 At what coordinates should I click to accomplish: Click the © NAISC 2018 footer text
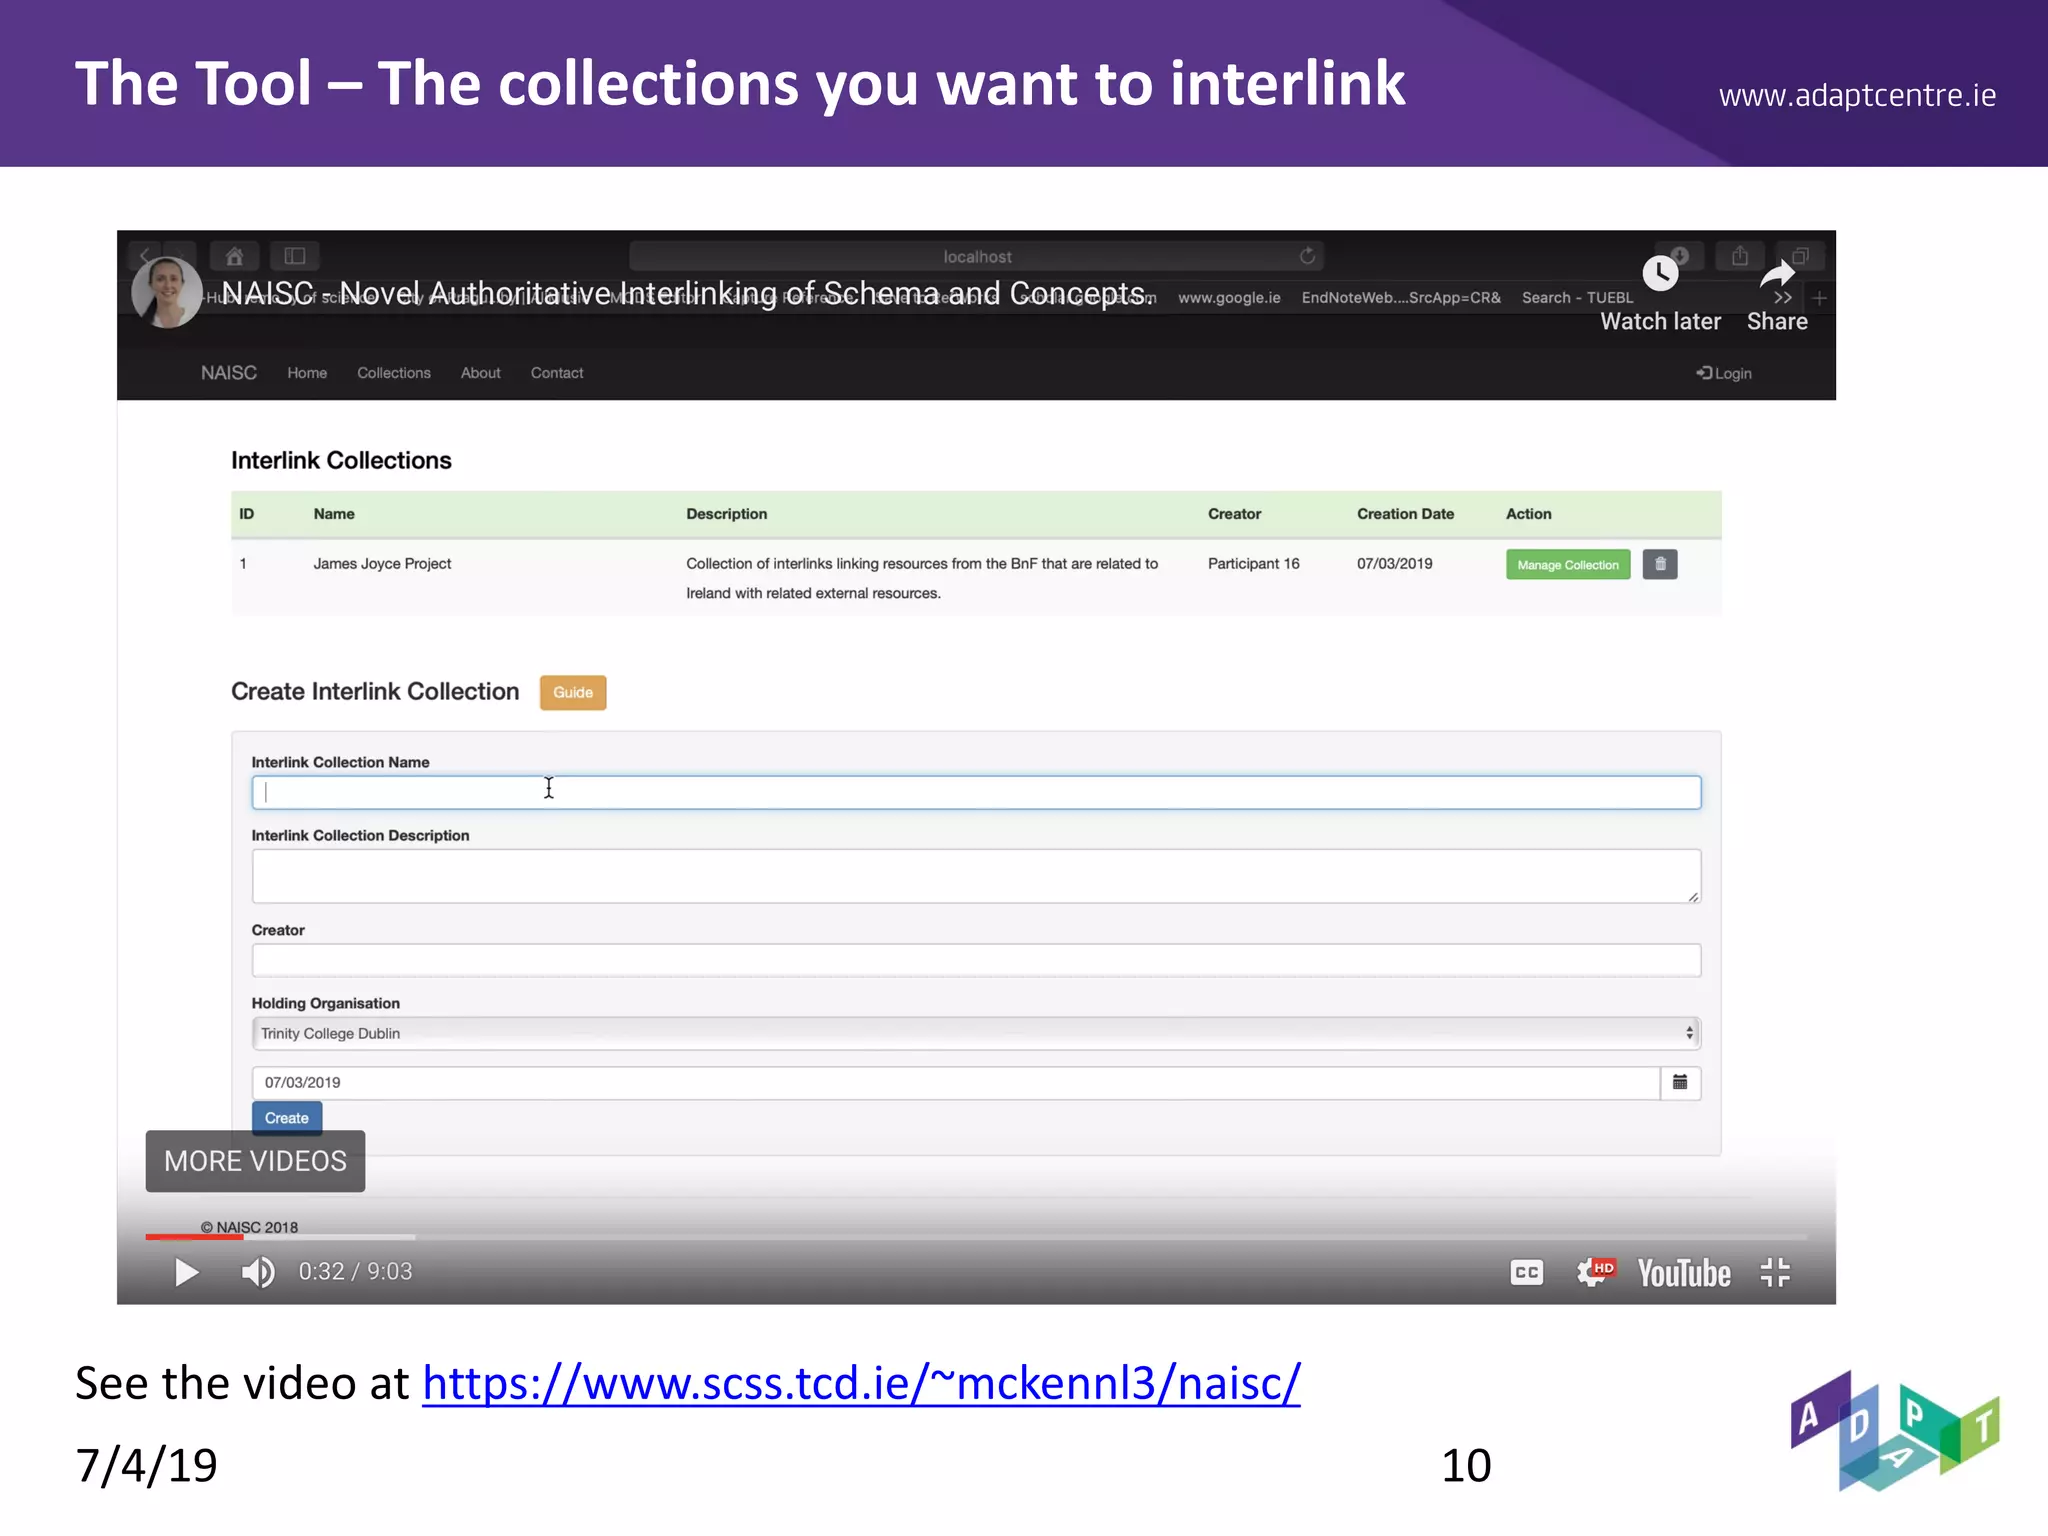[x=249, y=1227]
